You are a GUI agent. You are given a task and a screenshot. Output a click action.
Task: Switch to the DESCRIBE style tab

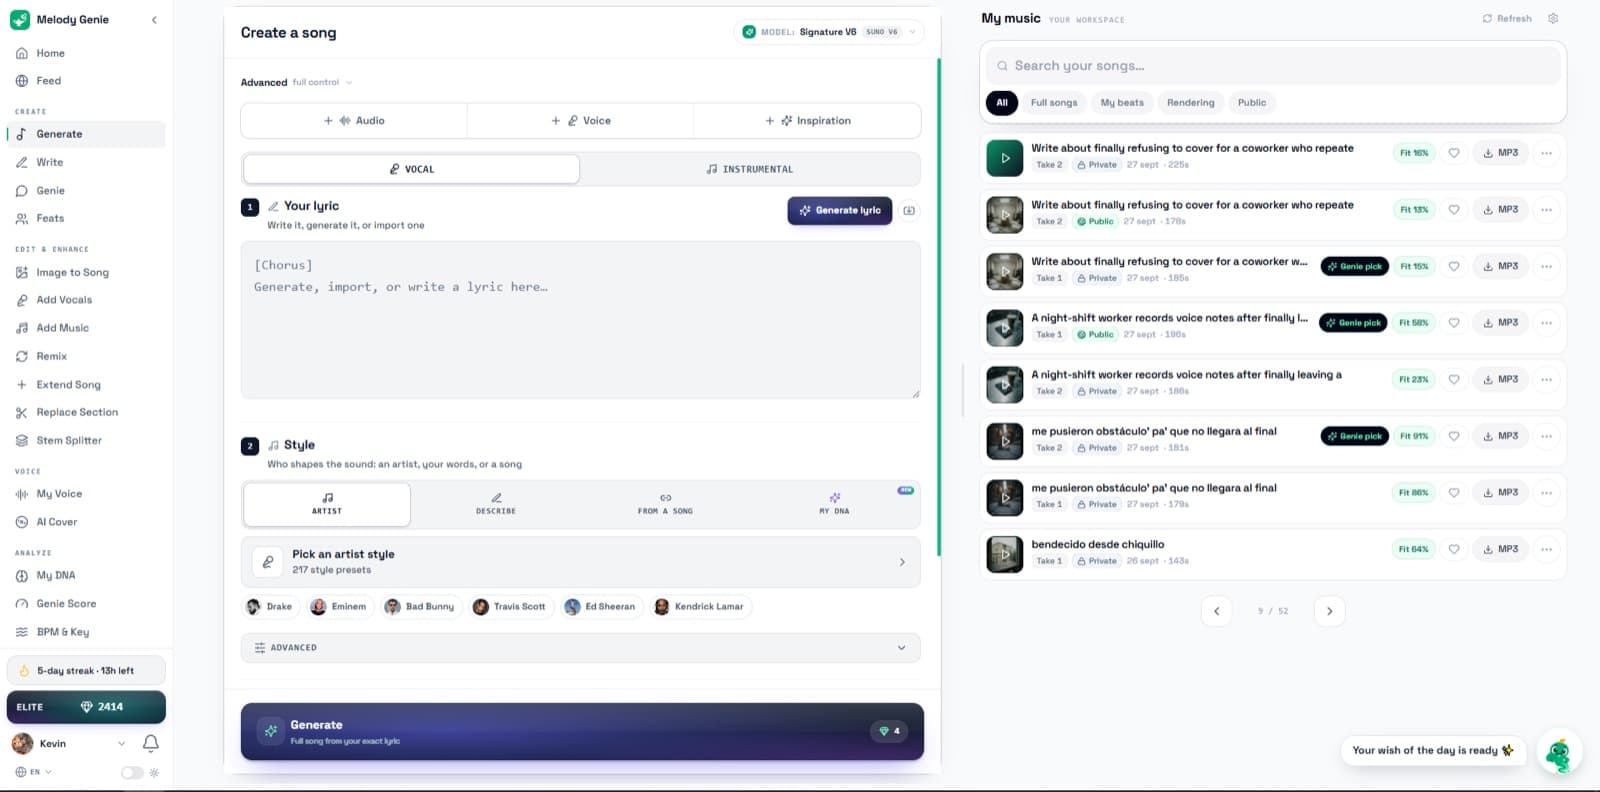click(x=496, y=504)
